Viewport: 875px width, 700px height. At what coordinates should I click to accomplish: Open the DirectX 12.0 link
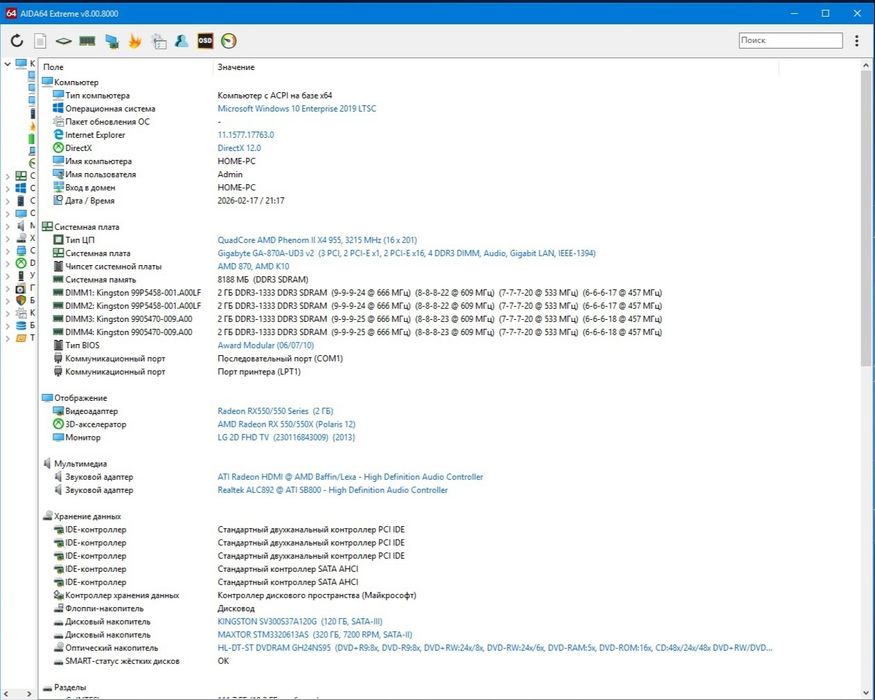click(239, 148)
